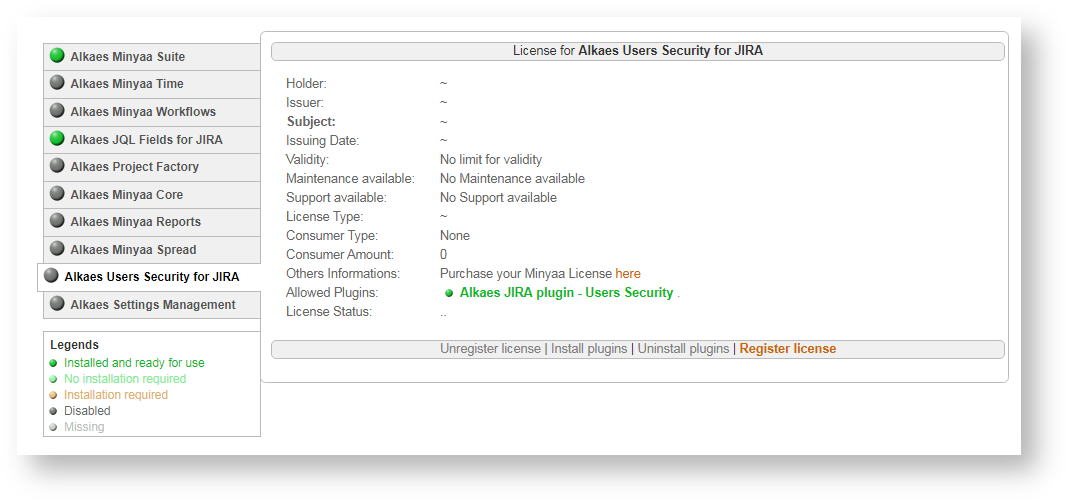Click the green status icon of Alkaes Minyaa Suite
This screenshot has height=503, width=1069.
point(57,56)
